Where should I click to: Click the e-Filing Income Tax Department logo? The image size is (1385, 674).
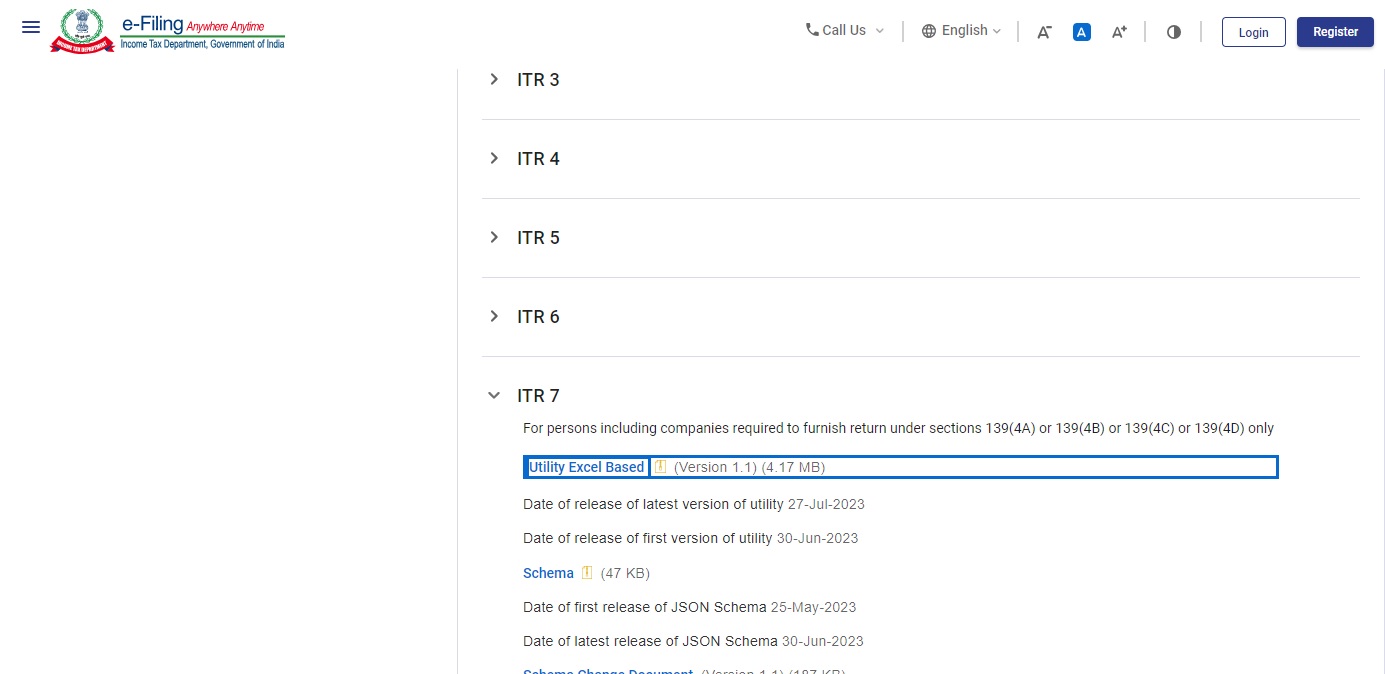tap(167, 30)
